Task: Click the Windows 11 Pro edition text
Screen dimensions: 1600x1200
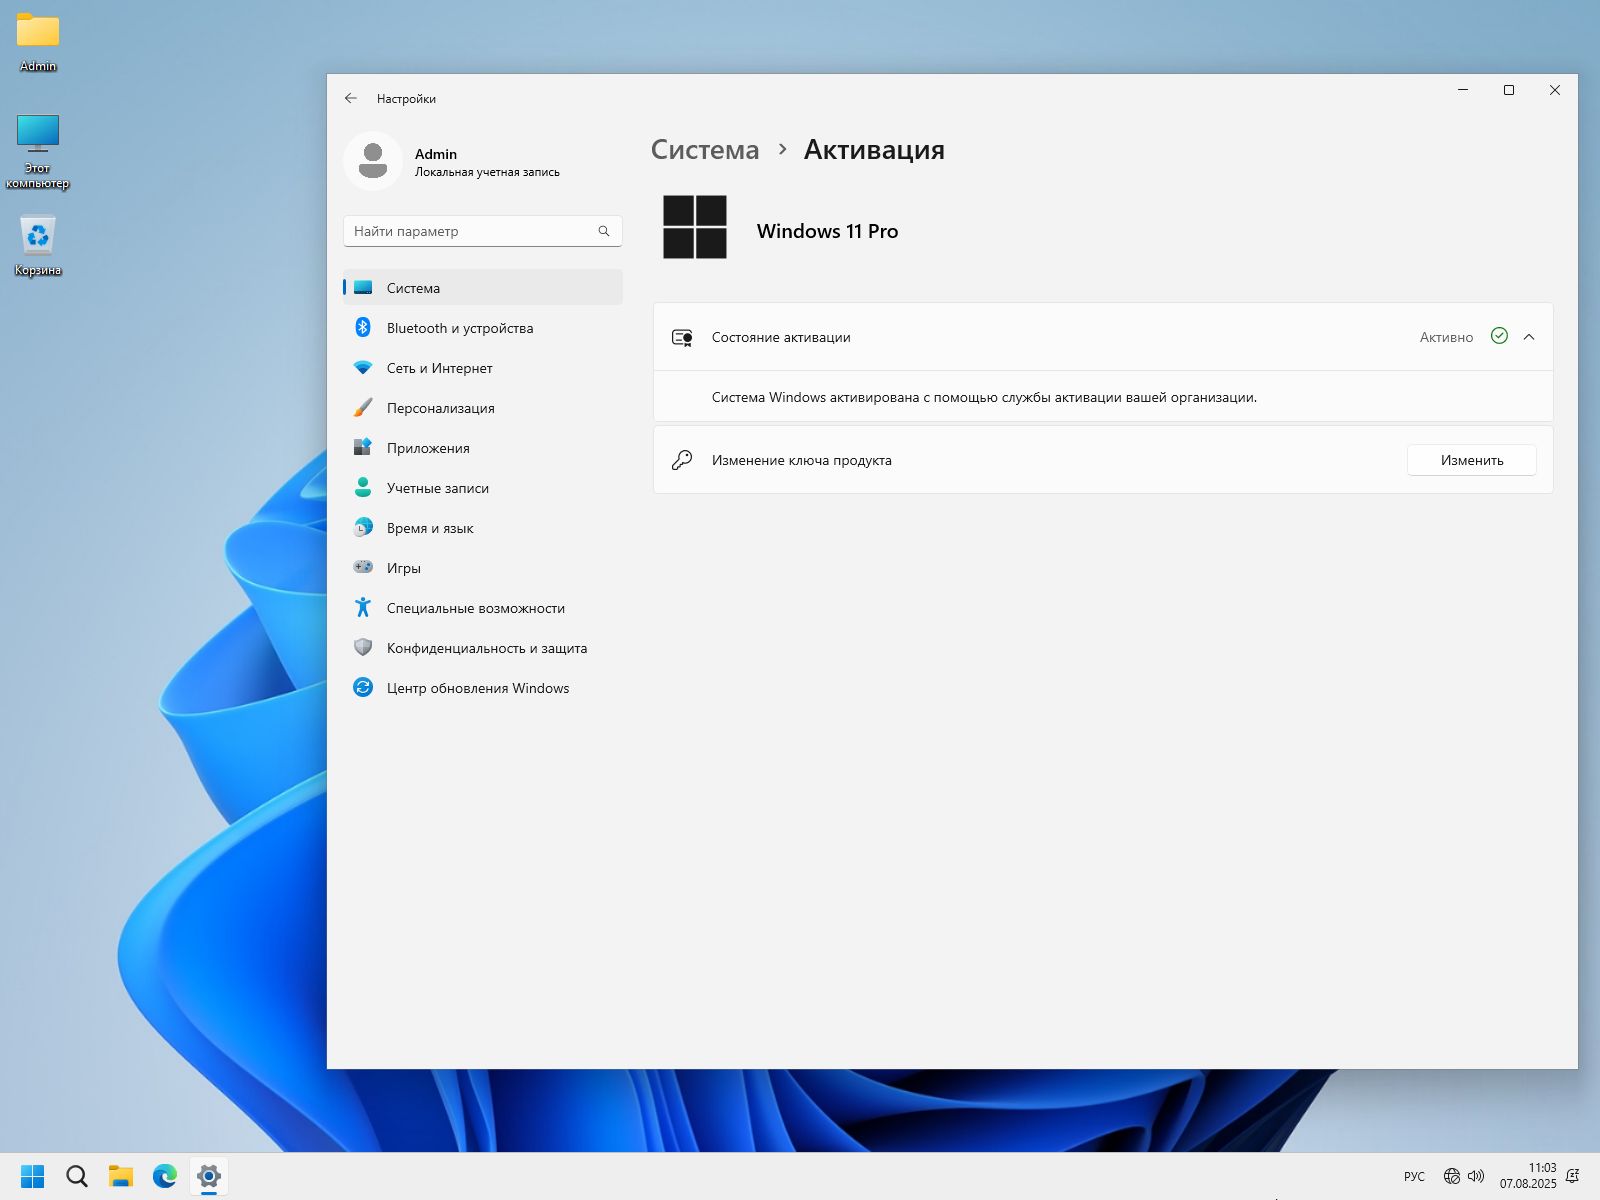Action: (x=827, y=231)
